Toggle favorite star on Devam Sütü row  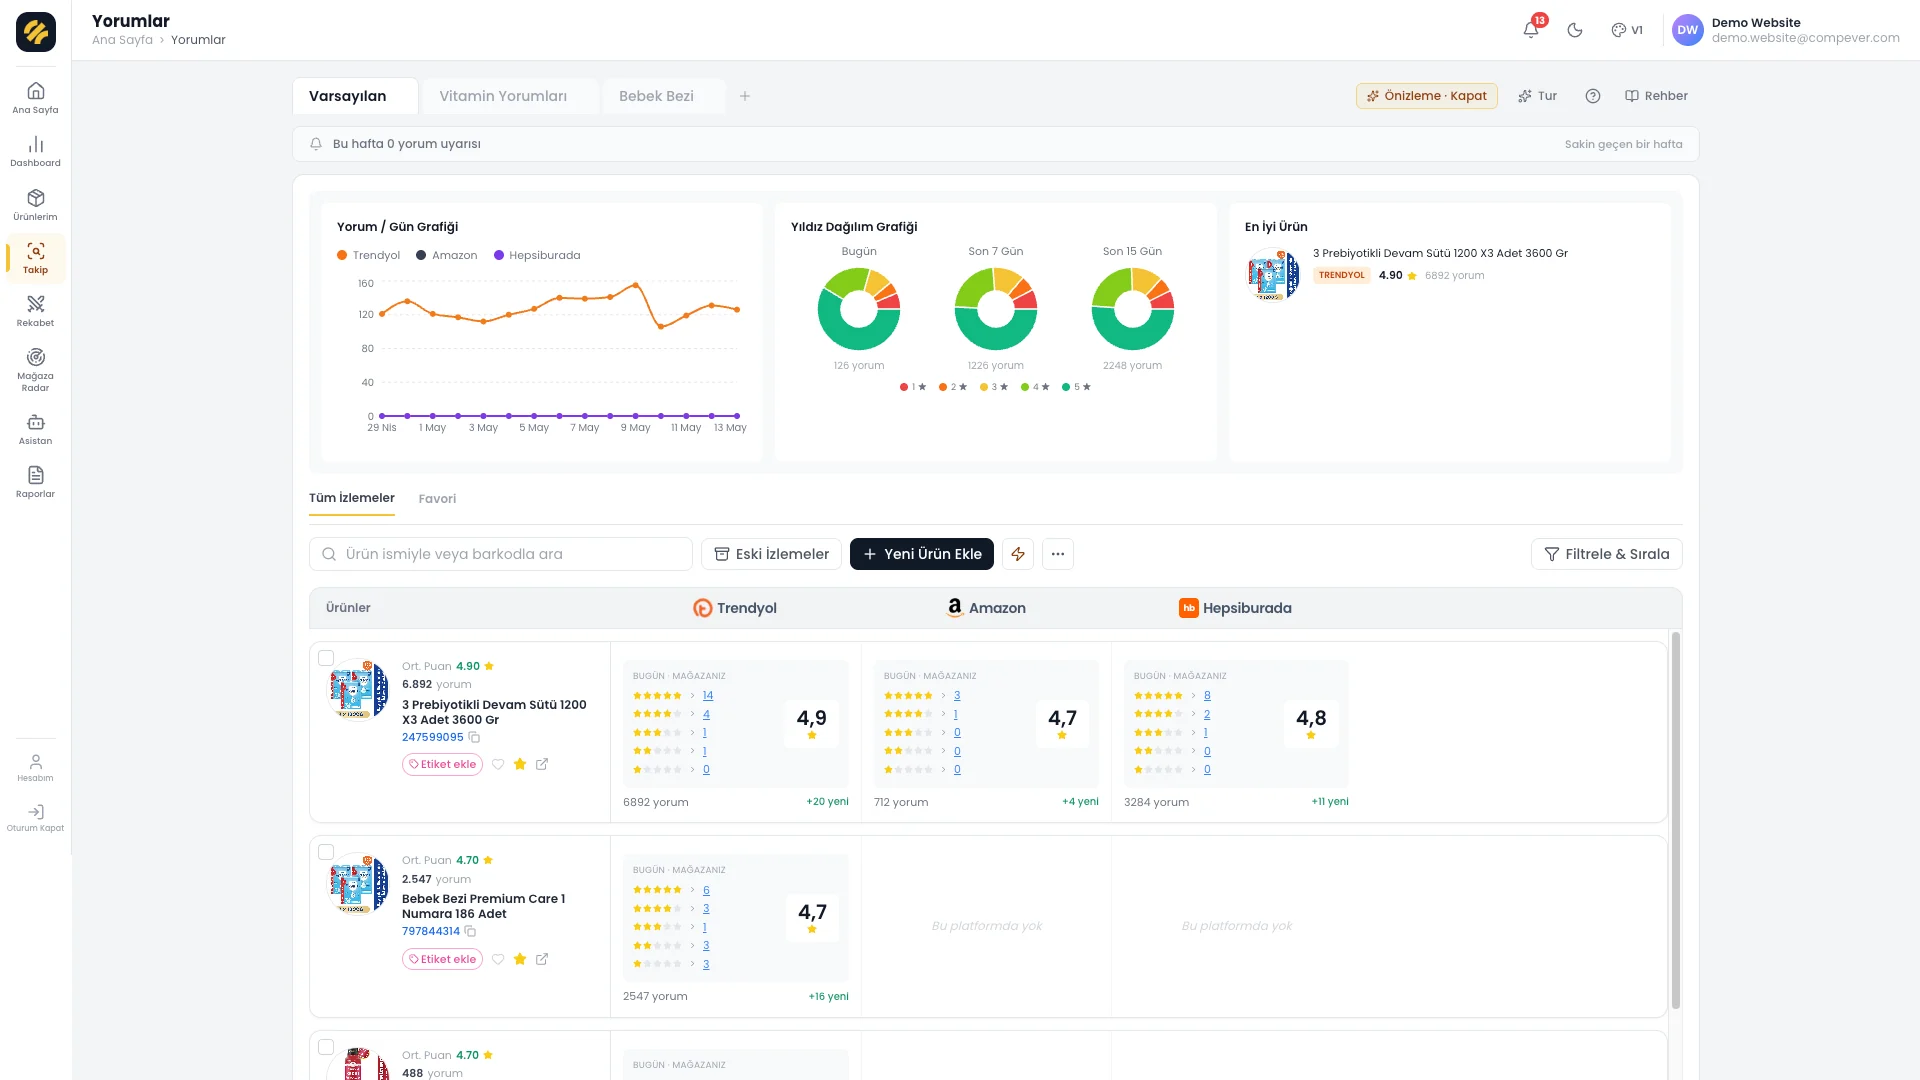click(x=520, y=764)
